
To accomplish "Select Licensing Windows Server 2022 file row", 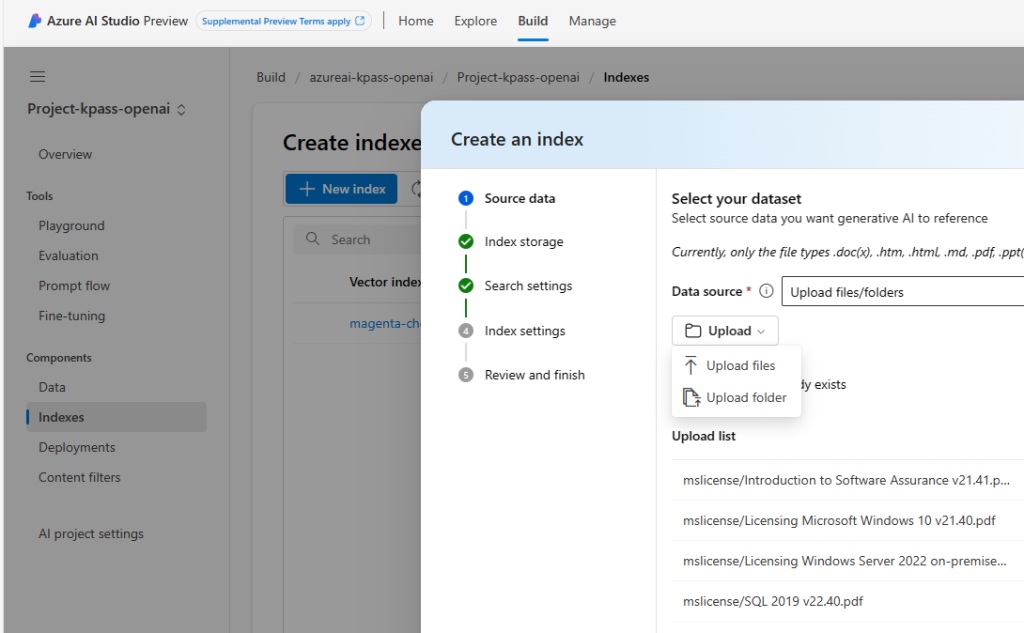I will tap(848, 561).
